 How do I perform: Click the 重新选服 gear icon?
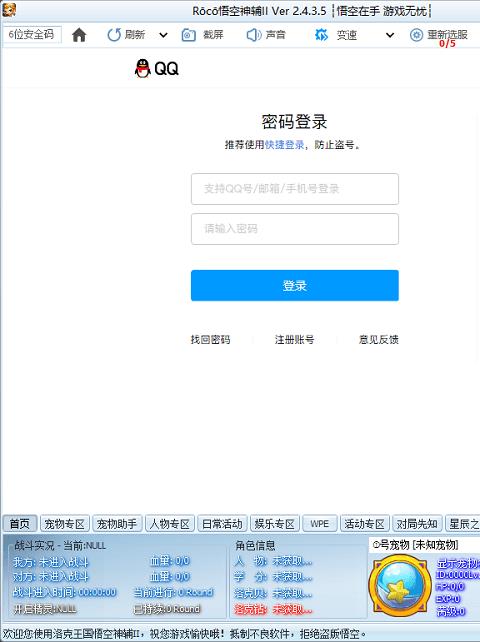point(417,35)
